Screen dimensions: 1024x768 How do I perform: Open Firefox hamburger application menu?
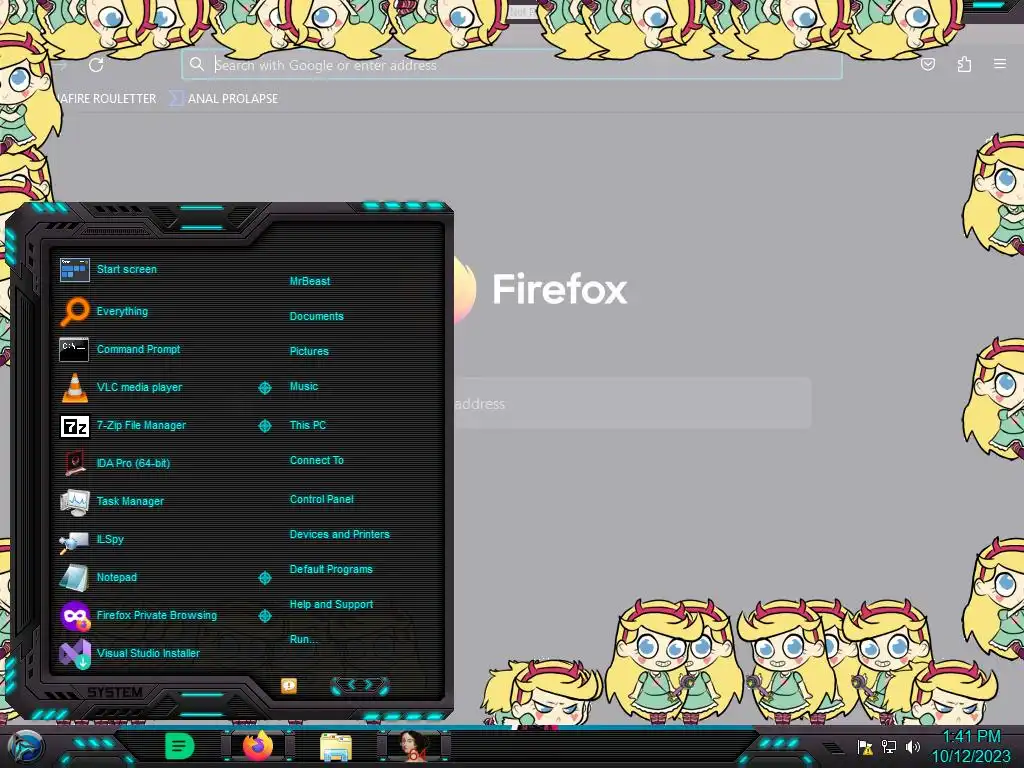click(x=1000, y=64)
